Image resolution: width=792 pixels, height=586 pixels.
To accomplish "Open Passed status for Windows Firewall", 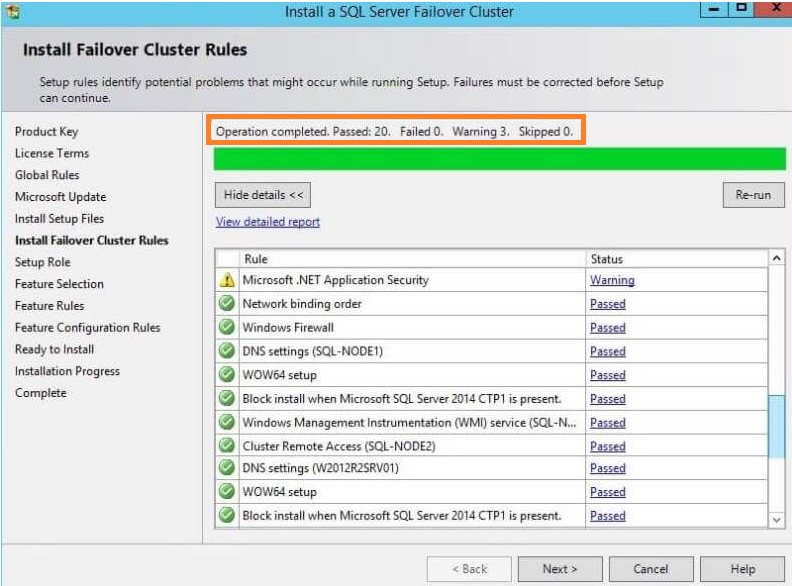I will click(x=608, y=327).
